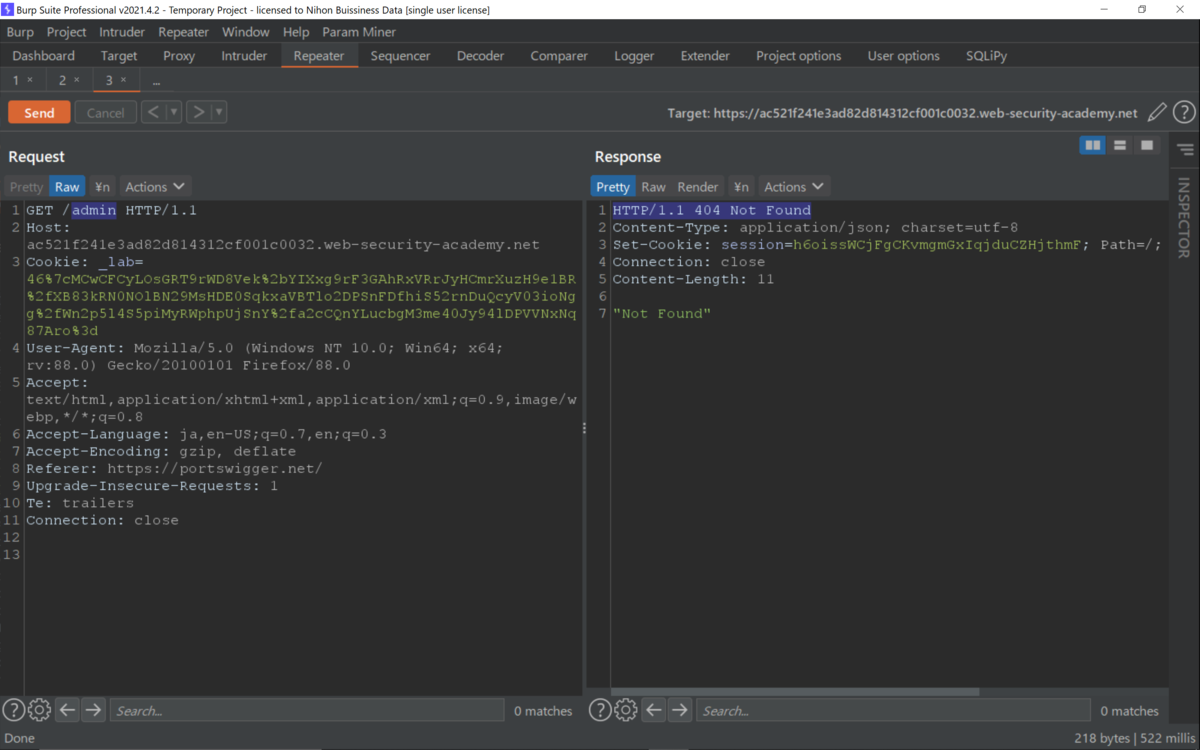Switch to the Dashboard tab
The image size is (1200, 750).
pyautogui.click(x=44, y=56)
